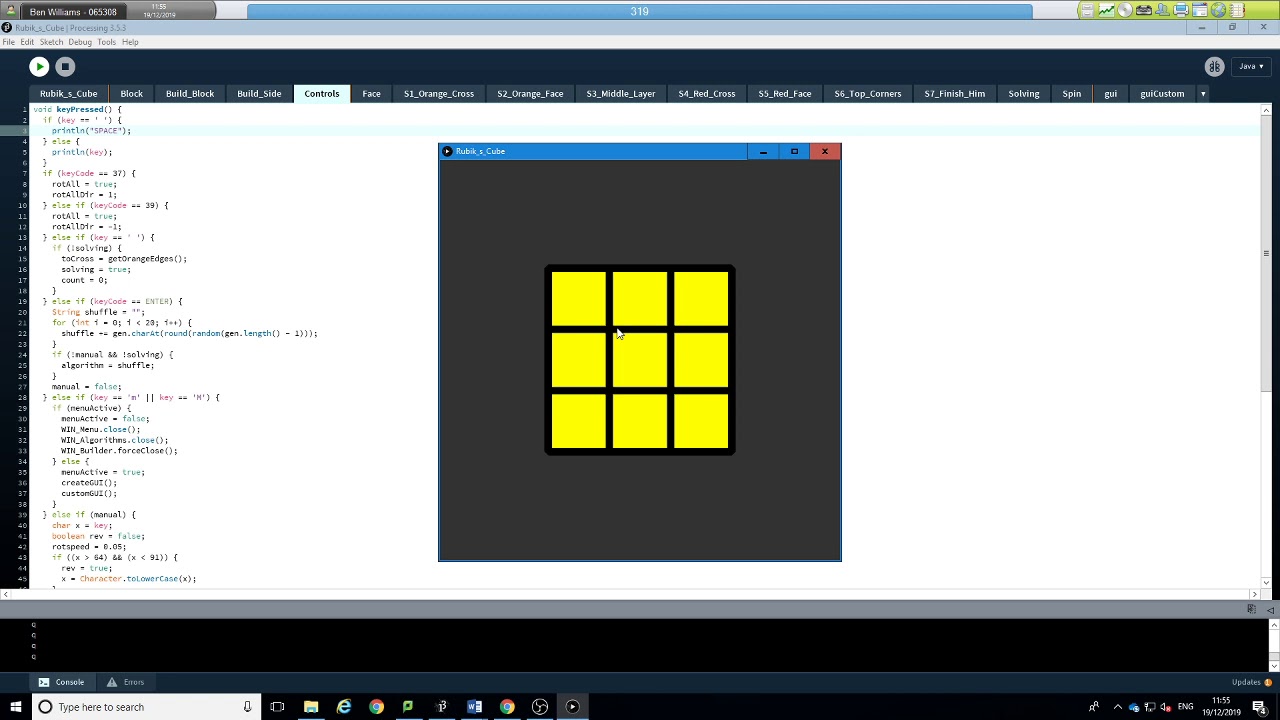The height and width of the screenshot is (720, 1280).
Task: Open the Build_Block tab
Action: point(190,94)
